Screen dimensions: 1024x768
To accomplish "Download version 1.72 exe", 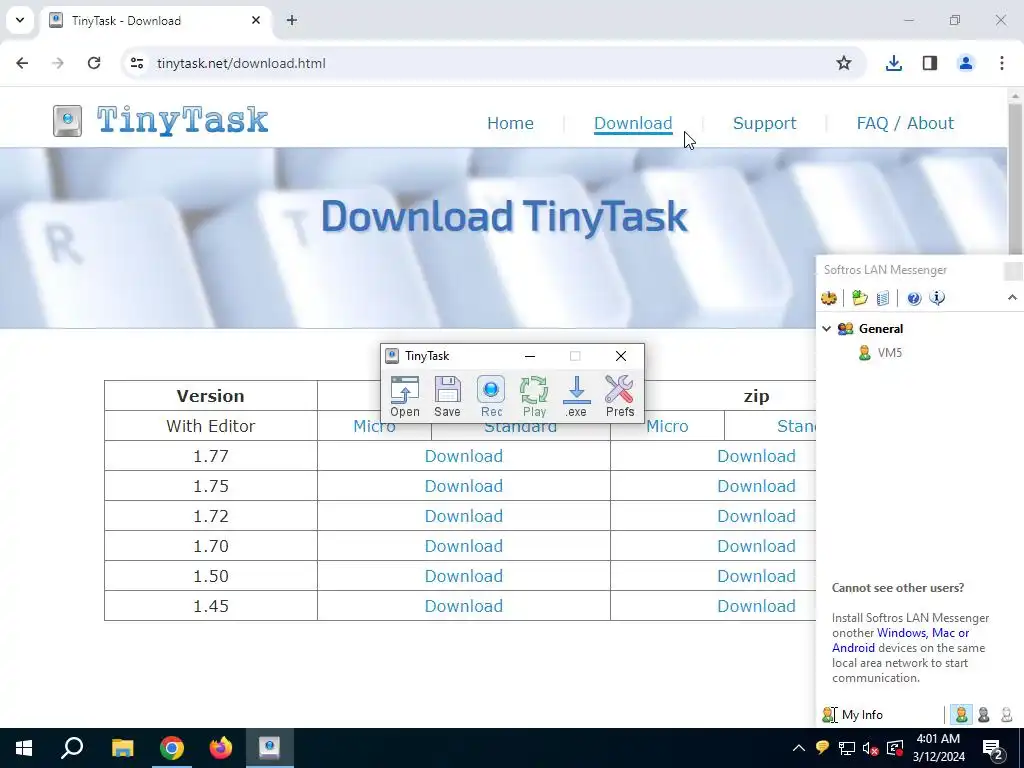I will coord(464,516).
